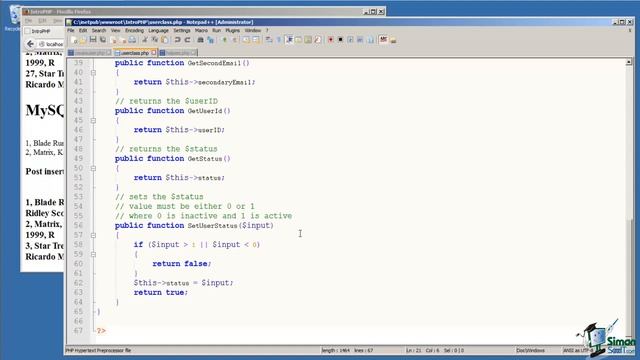Undo the last edit via toolbar
The height and width of the screenshot is (360, 640).
point(178,40)
